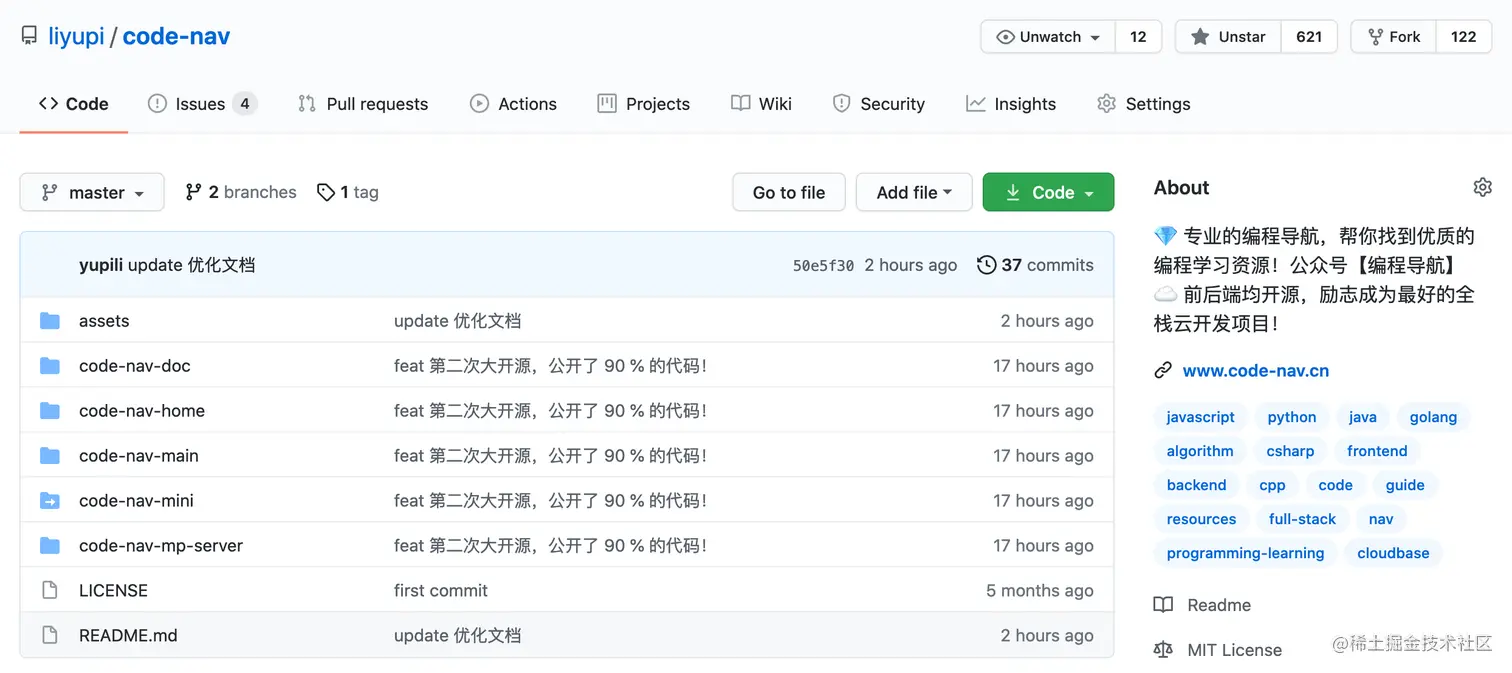View the 1 tag link
Image resolution: width=1512 pixels, height=673 pixels.
[347, 192]
